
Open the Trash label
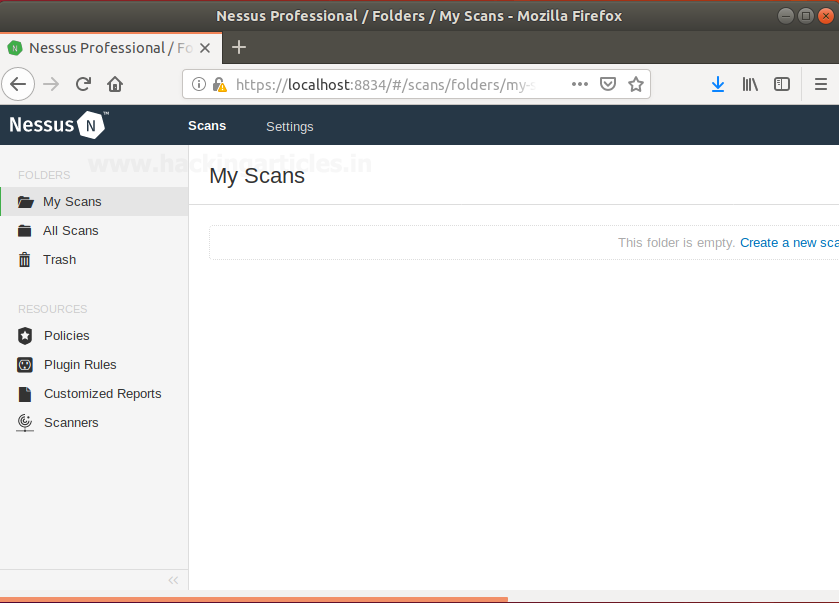pos(59,259)
